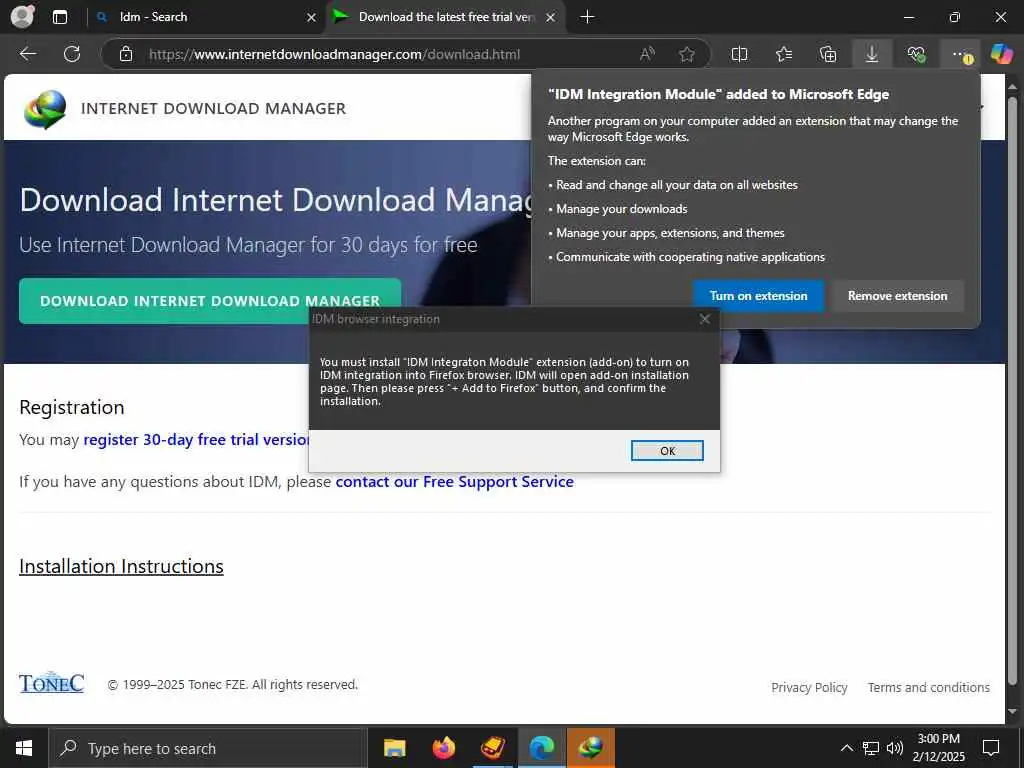Click the Edge profile avatar icon

22,16
